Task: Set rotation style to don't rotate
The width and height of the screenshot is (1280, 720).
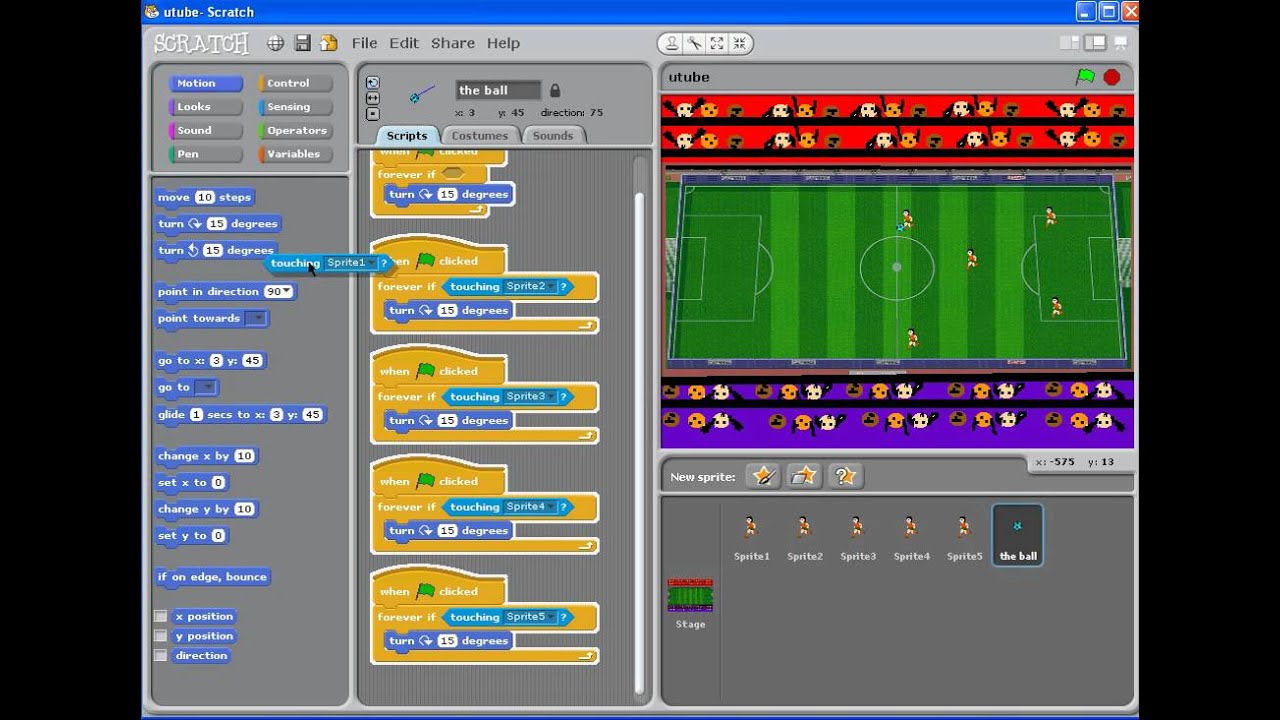Action: (373, 113)
